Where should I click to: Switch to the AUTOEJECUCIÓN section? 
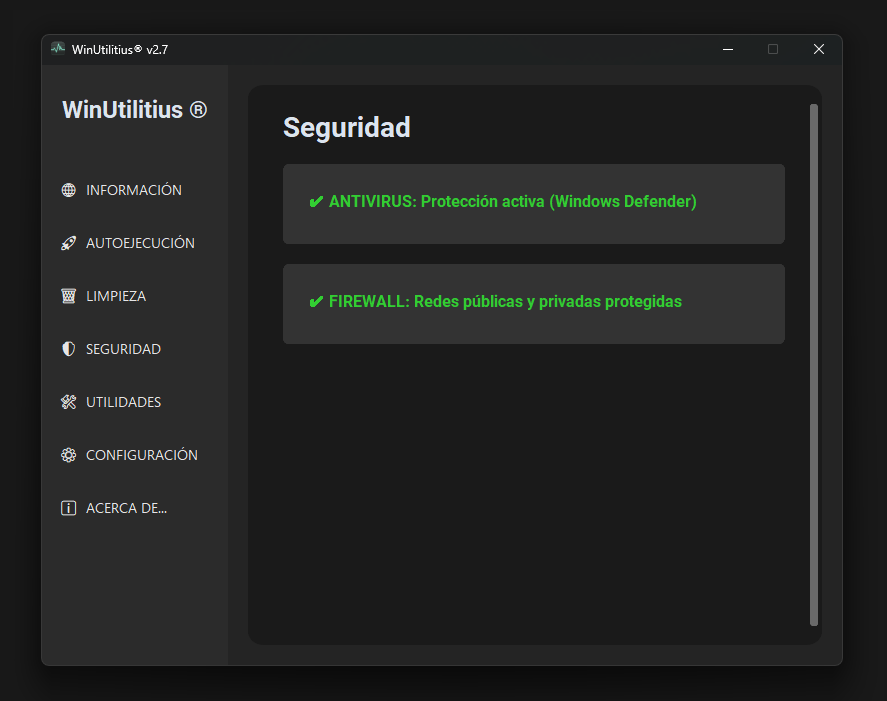point(140,243)
